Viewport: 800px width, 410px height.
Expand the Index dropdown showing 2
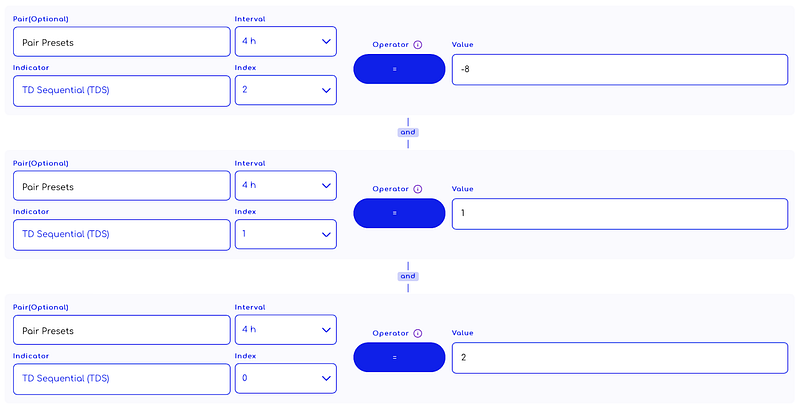[x=285, y=90]
